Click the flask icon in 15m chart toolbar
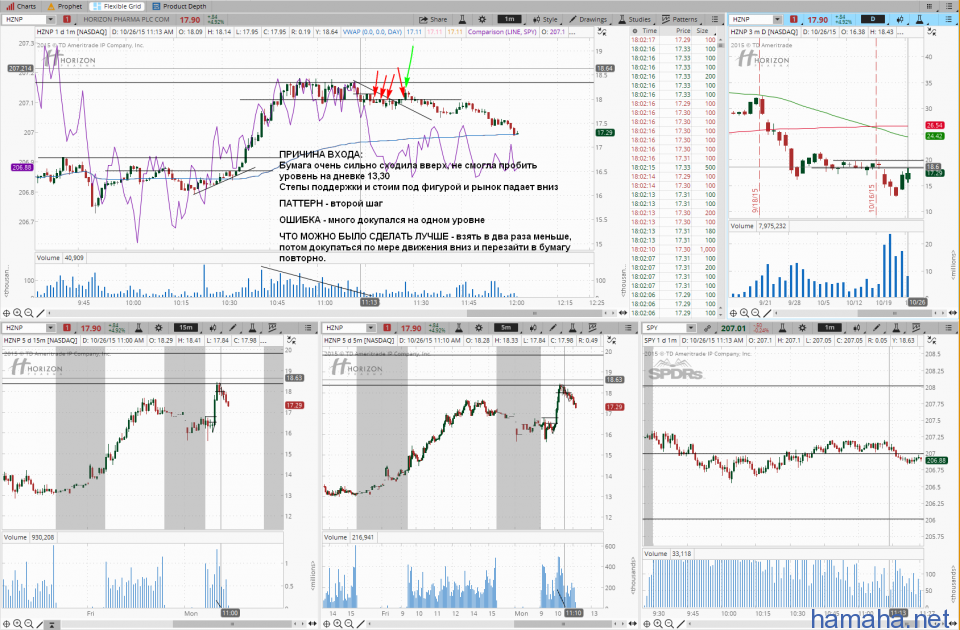The image size is (960, 630). (139, 328)
